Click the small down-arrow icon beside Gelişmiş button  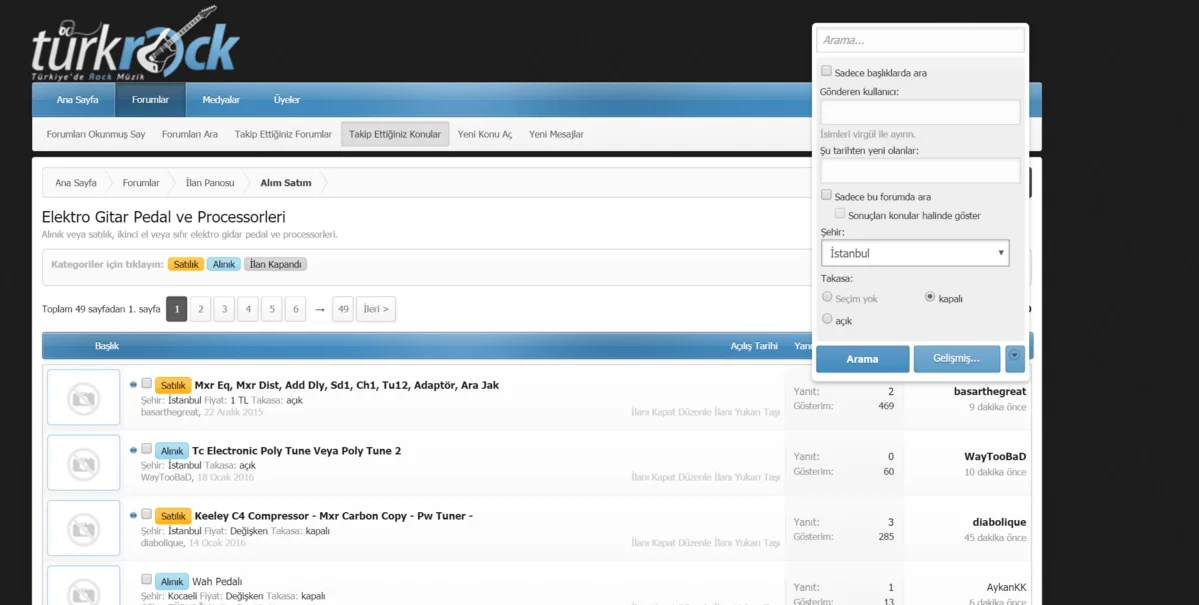point(1014,356)
